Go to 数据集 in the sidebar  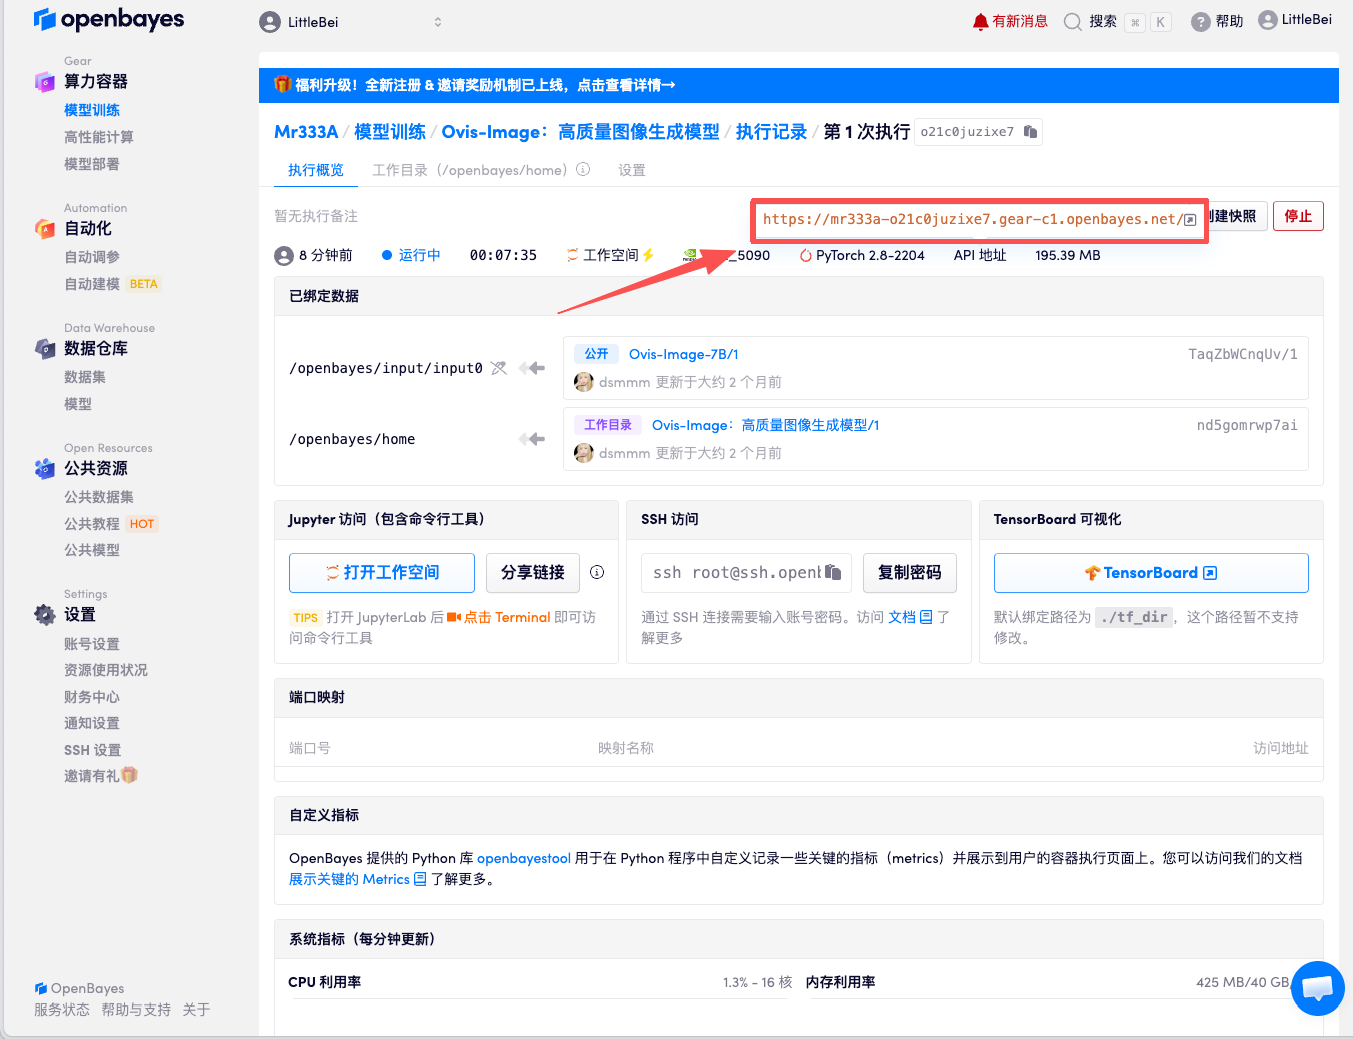[85, 377]
